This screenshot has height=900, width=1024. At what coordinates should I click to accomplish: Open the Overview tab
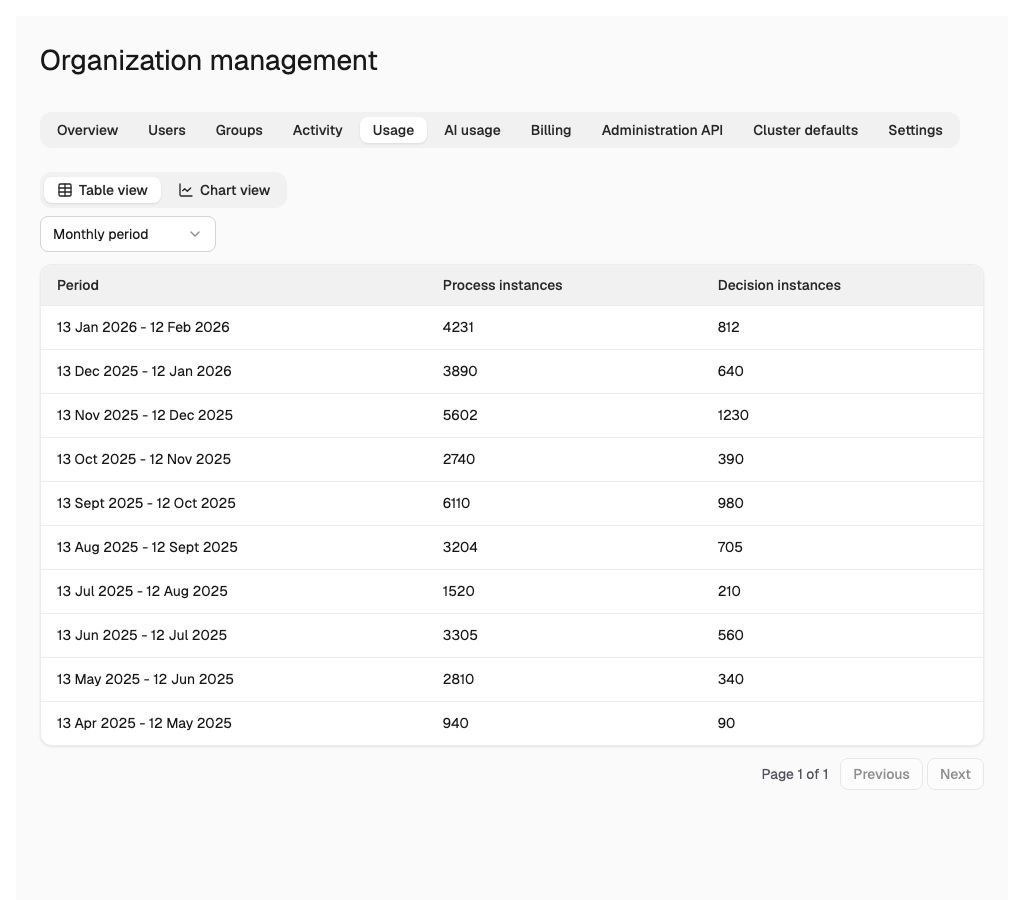(88, 130)
